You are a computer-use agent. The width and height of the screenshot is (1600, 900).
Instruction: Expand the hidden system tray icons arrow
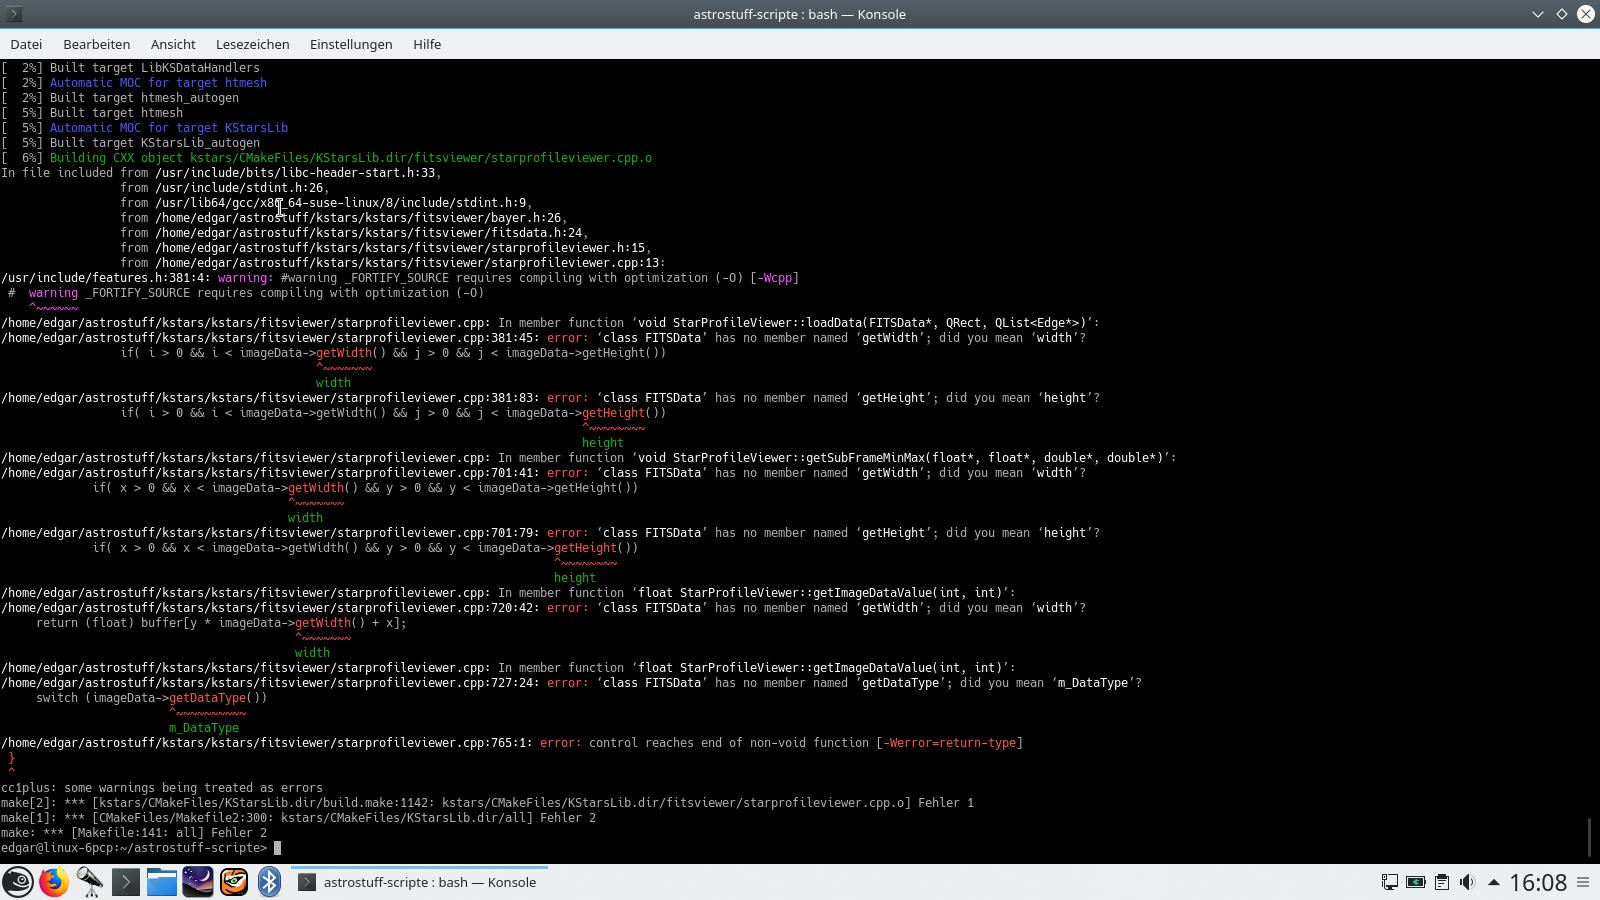coord(1493,882)
